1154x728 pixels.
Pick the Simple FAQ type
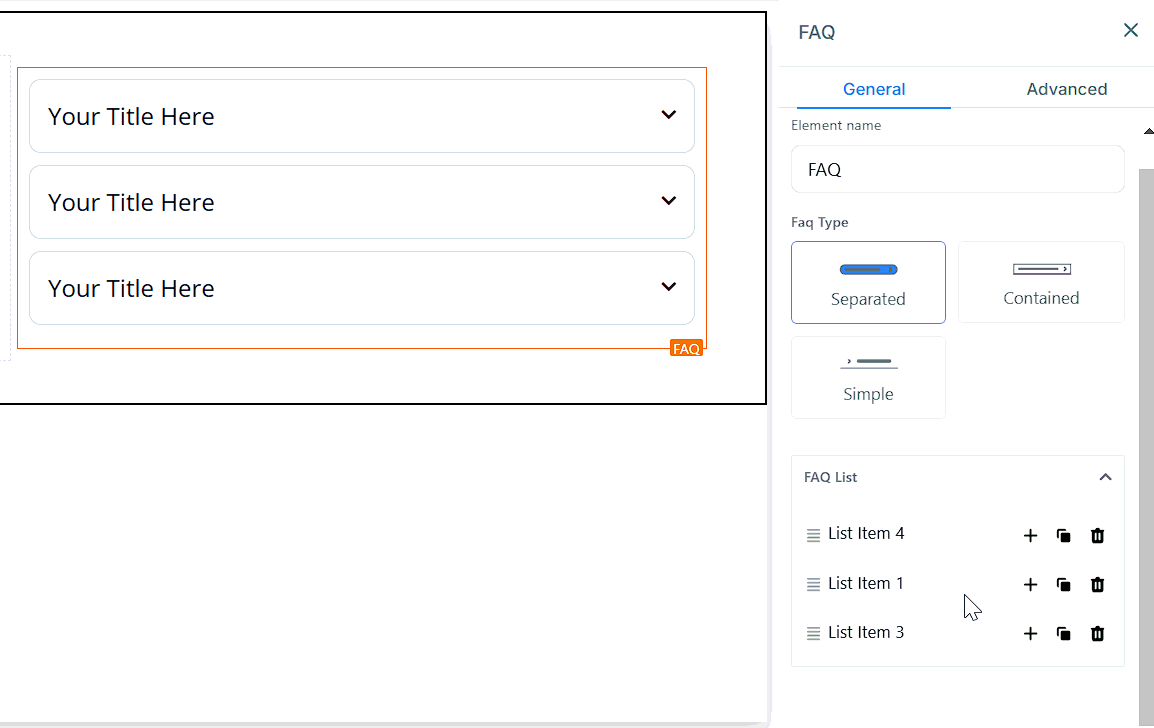click(x=868, y=377)
